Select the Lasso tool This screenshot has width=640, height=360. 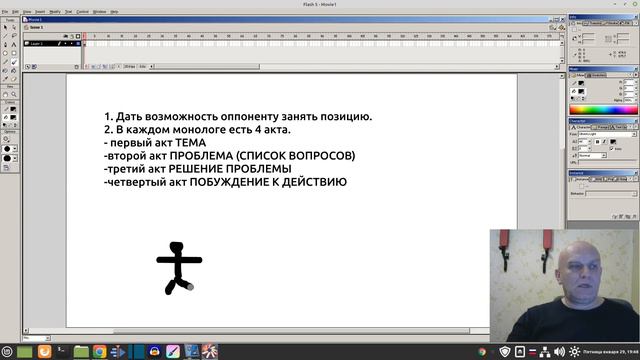pos(14,36)
